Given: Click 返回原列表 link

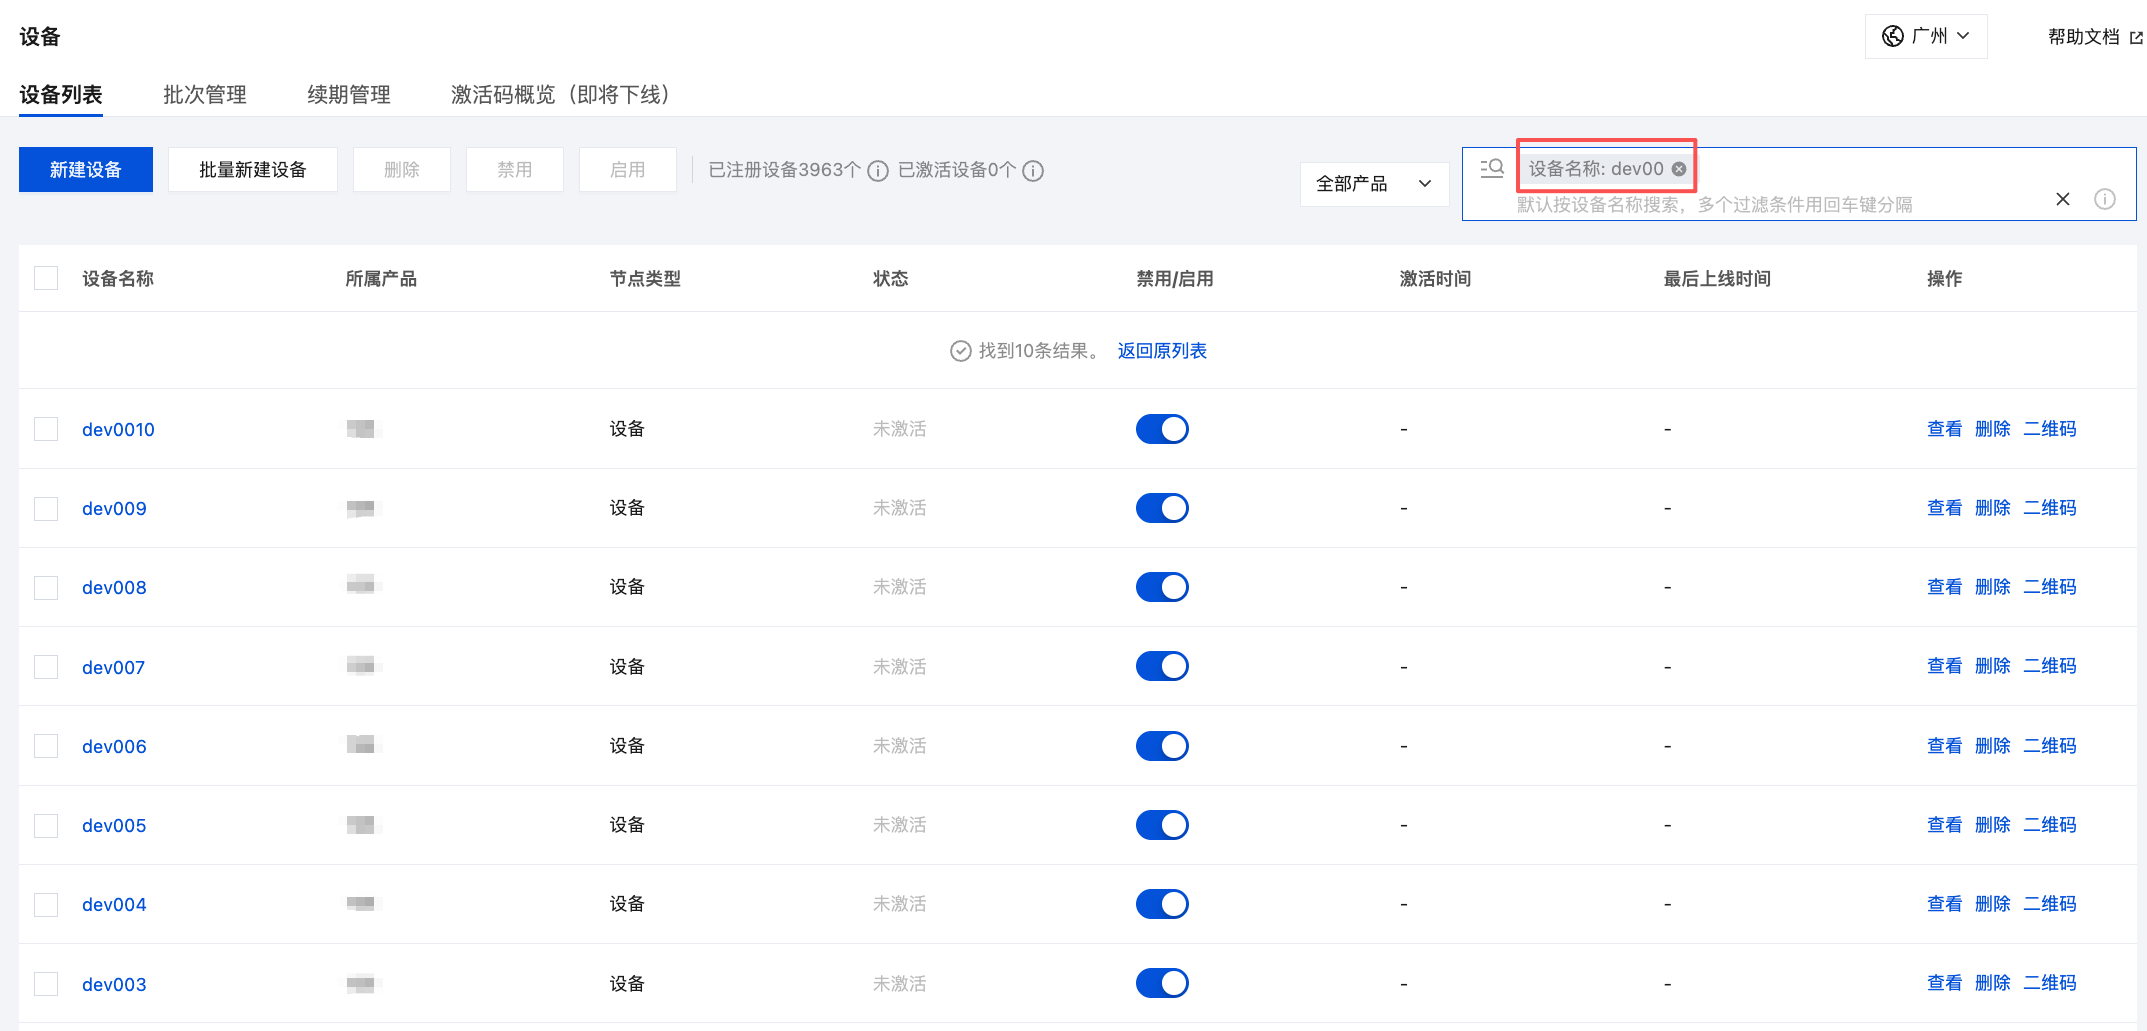Looking at the screenshot, I should pyautogui.click(x=1162, y=351).
